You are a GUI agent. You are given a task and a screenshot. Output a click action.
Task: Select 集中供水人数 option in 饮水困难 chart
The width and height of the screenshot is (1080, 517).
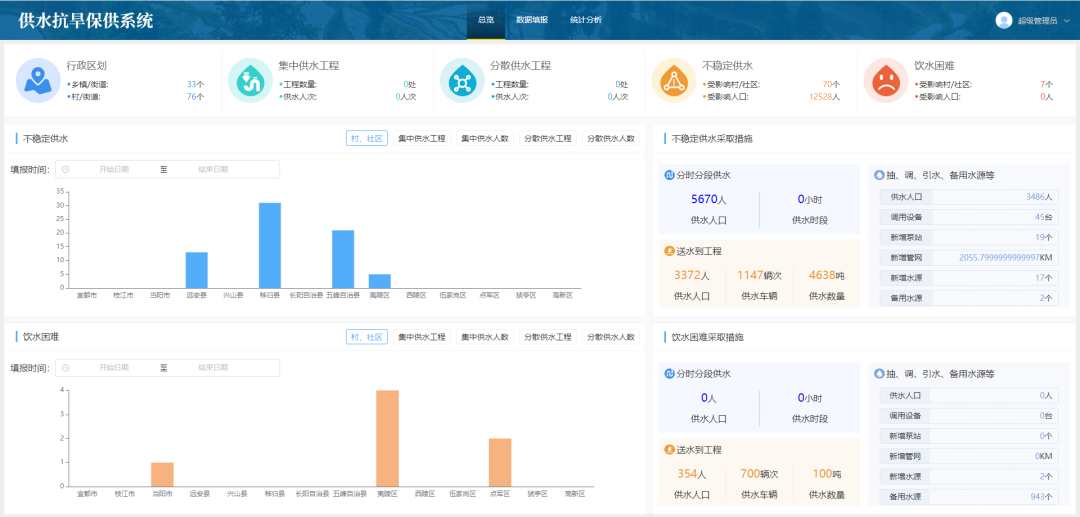[x=485, y=337]
